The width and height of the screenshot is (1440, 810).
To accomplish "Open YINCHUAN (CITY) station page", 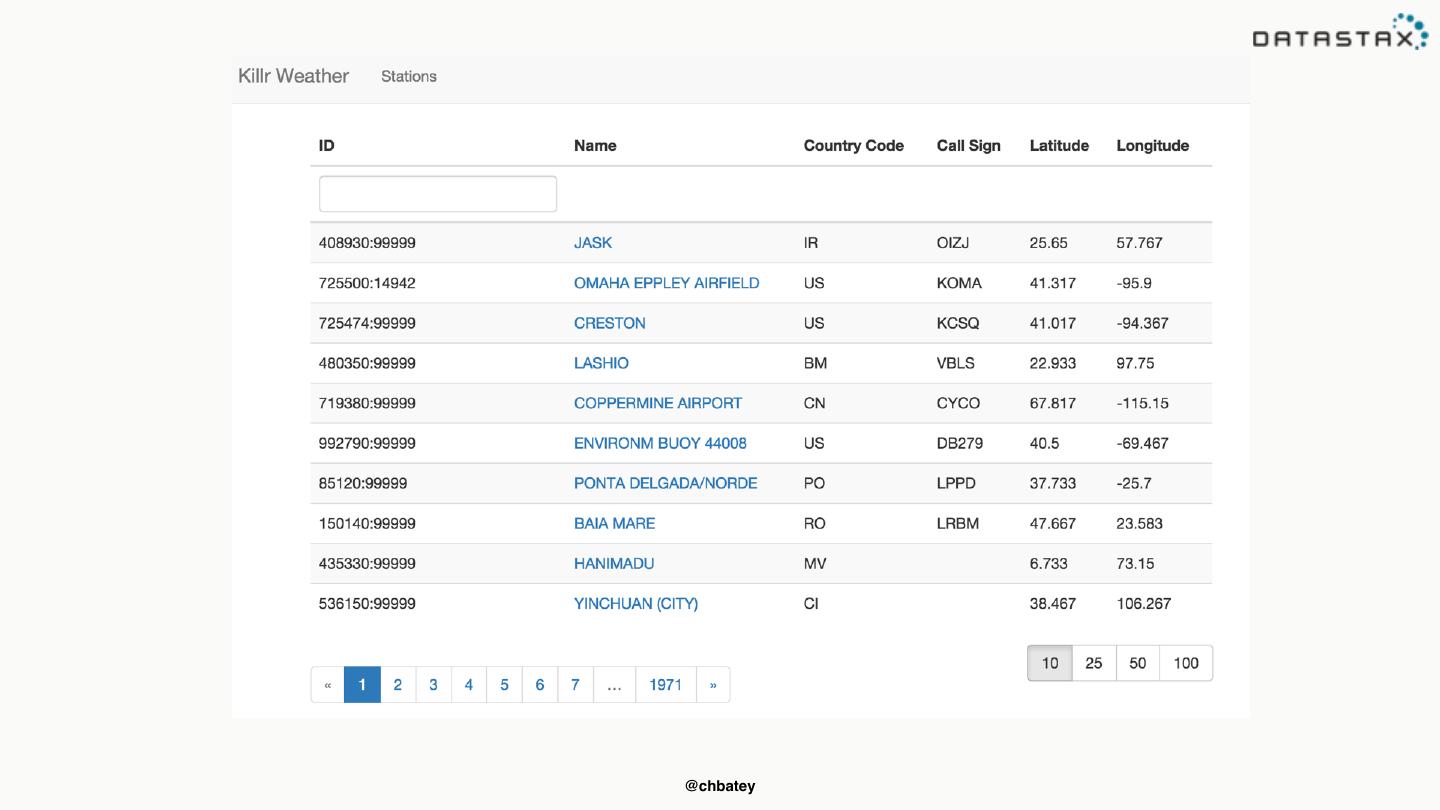I will 635,603.
